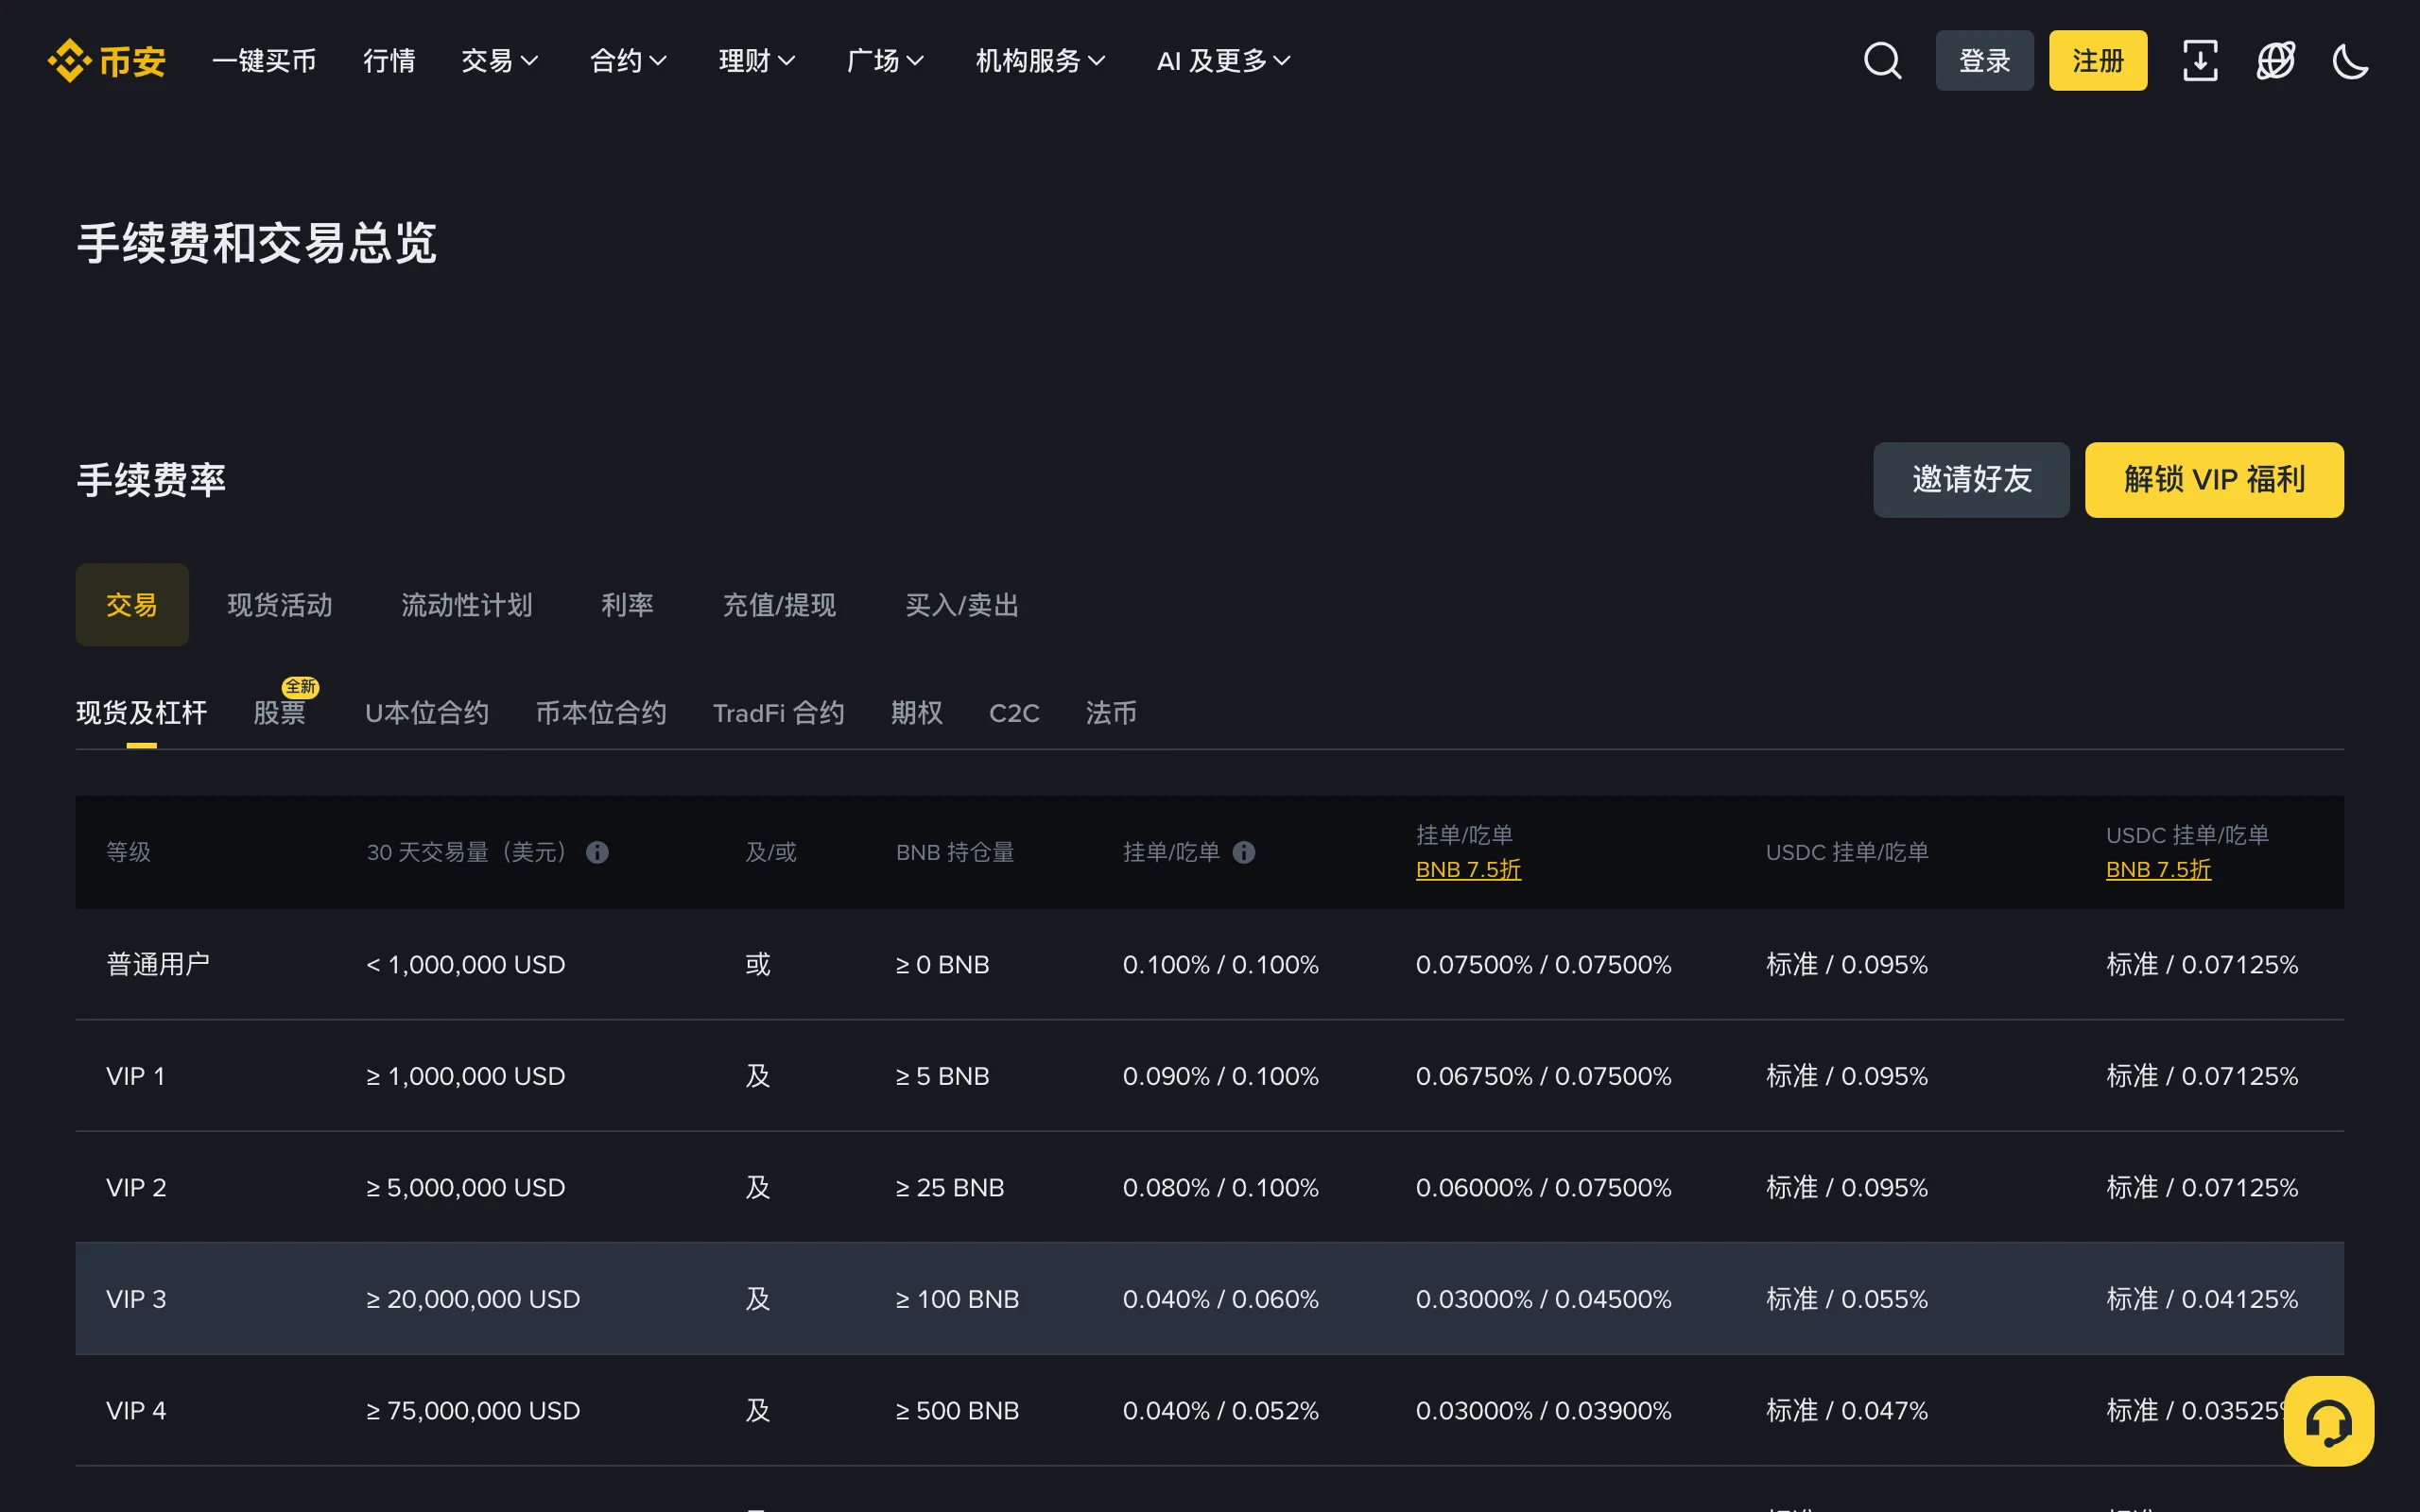Click BNB 7.5折 link under 挂单/吃单
The height and width of the screenshot is (1512, 2420).
tap(1468, 870)
